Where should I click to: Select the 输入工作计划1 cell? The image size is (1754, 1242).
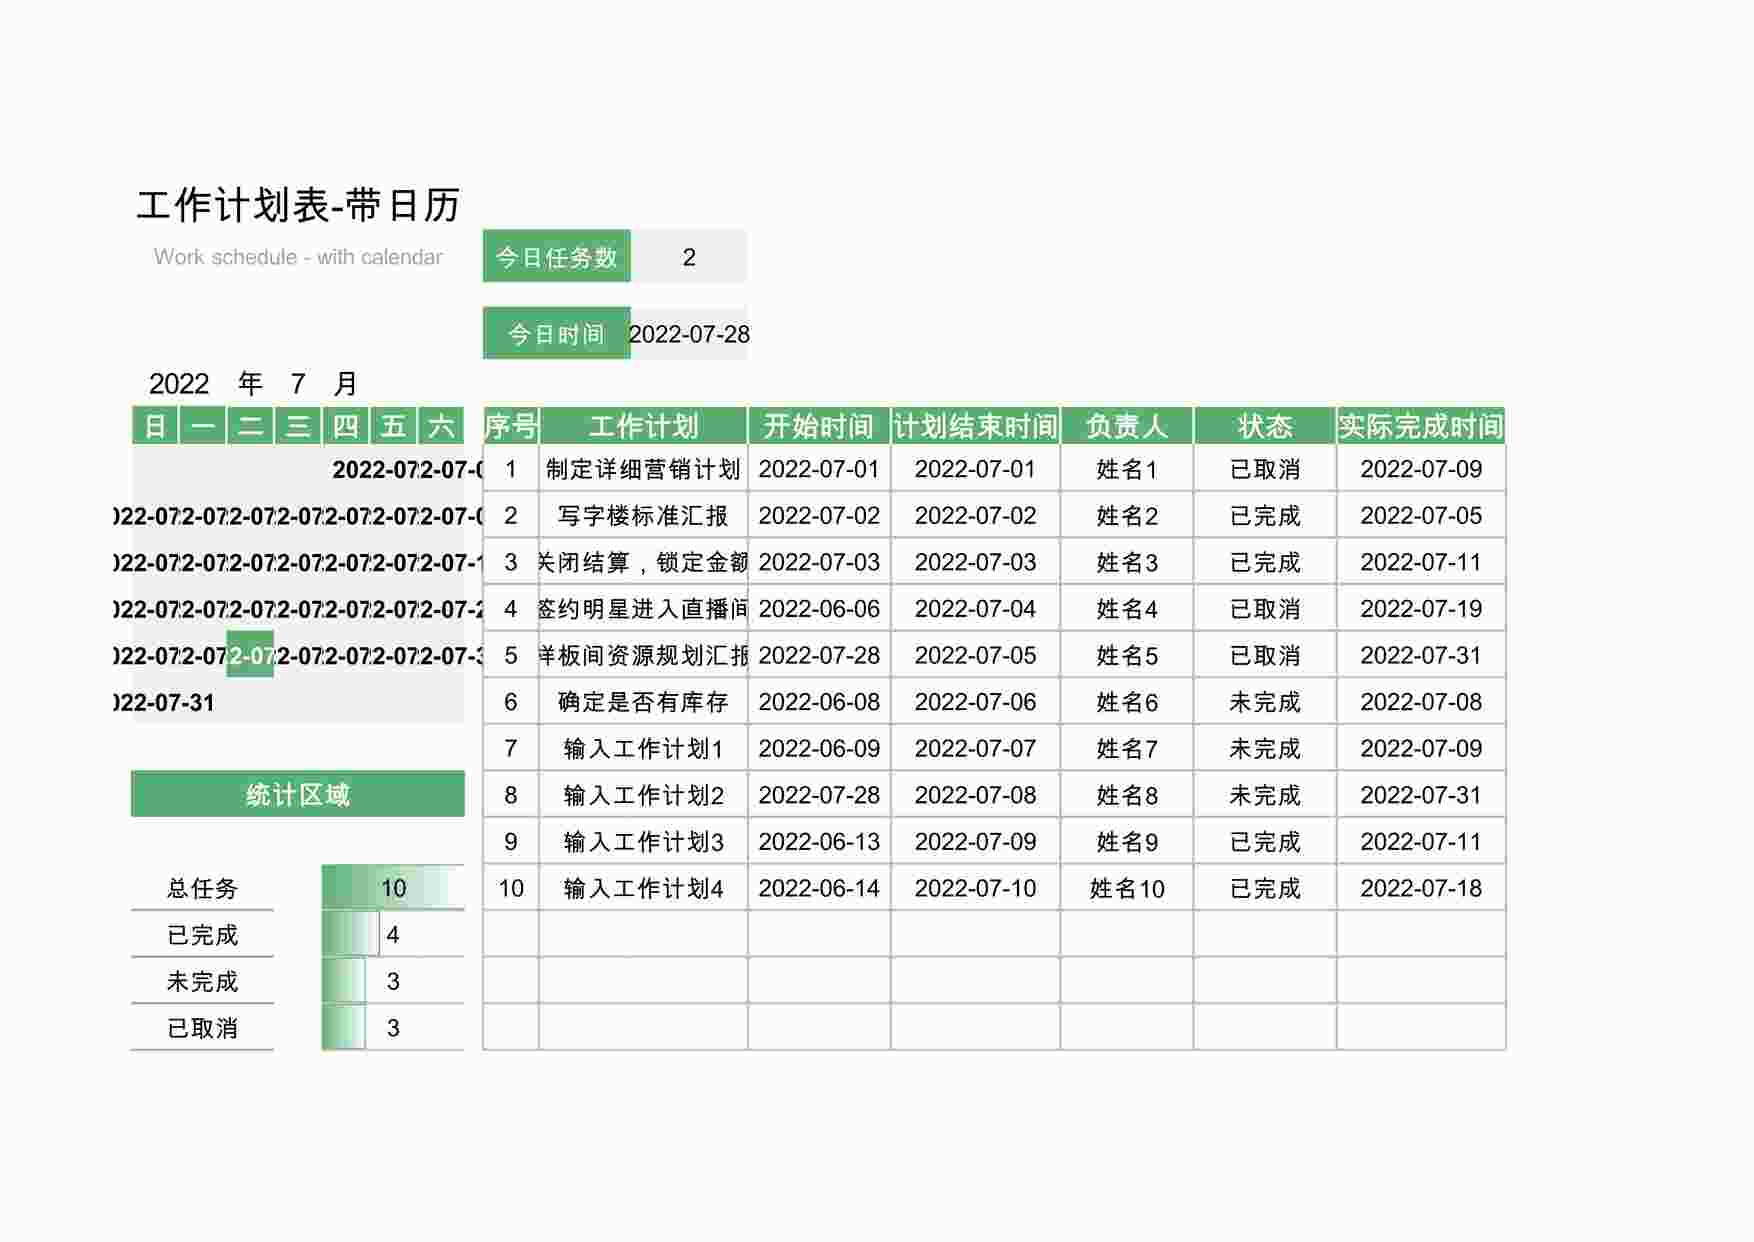643,748
